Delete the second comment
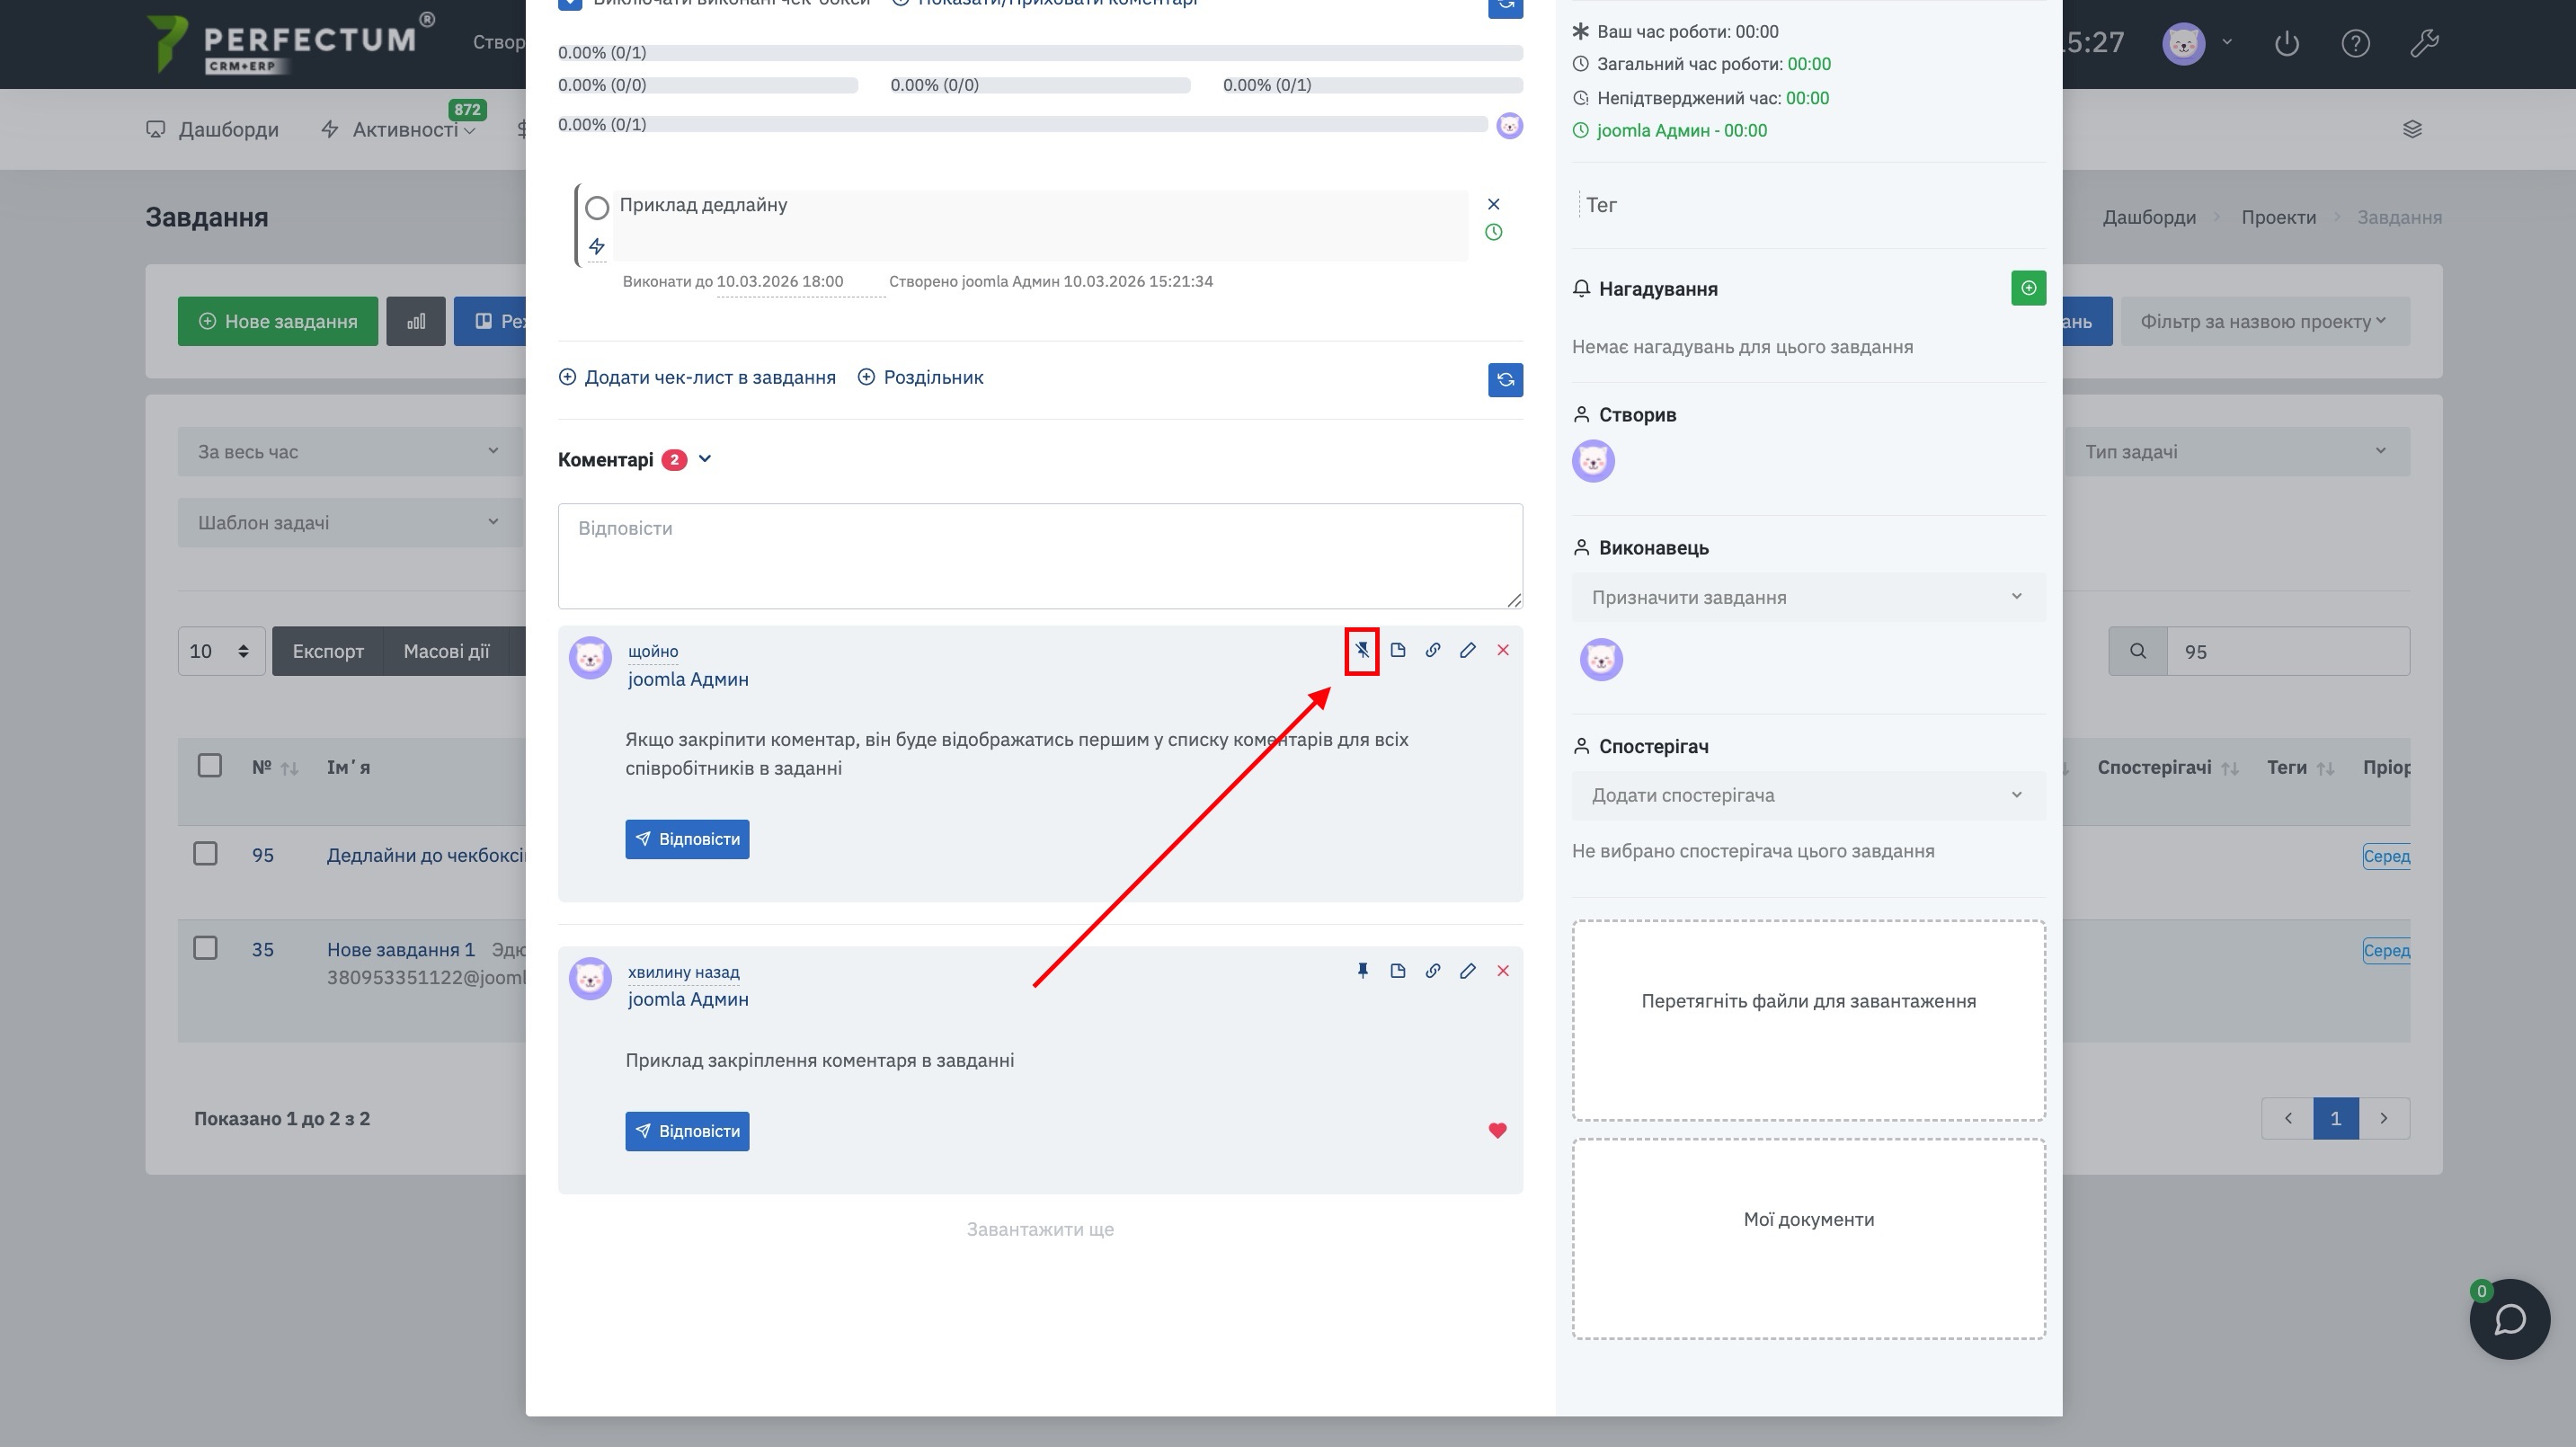 (1502, 970)
